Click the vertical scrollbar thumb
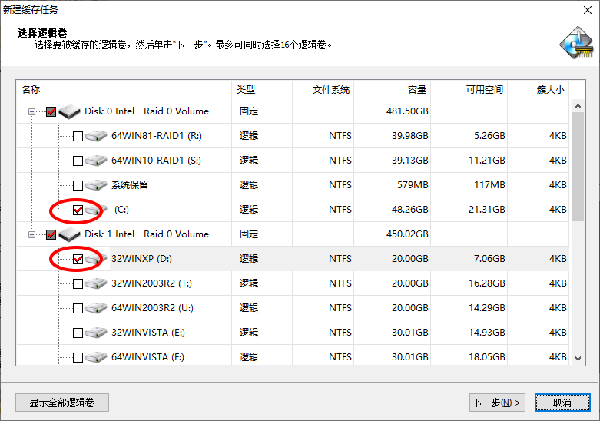Screen dimensions: 600x421 click(578, 166)
